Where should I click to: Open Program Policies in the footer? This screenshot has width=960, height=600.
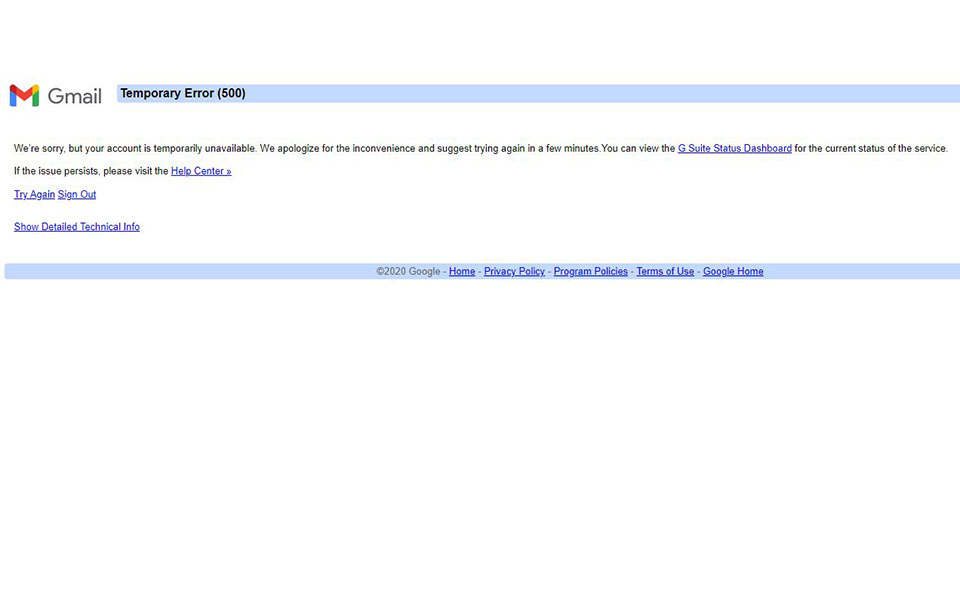(x=590, y=272)
